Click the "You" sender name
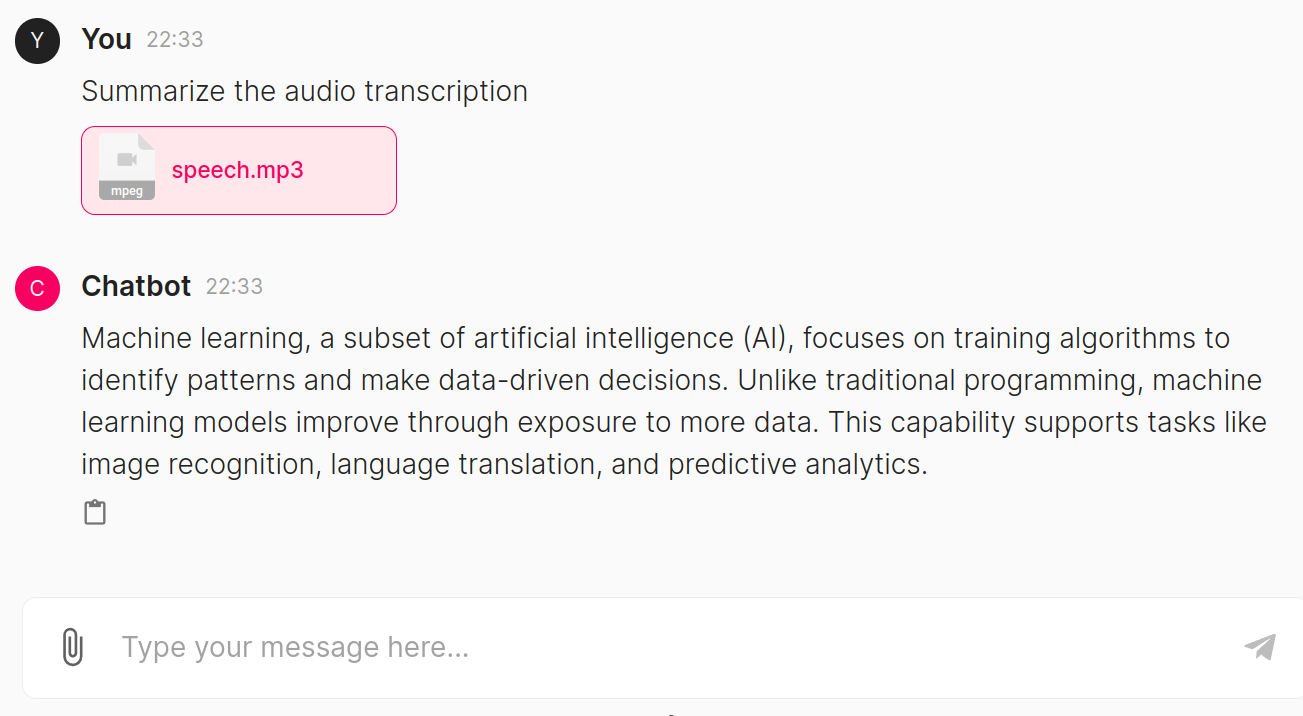This screenshot has height=716, width=1303. click(x=106, y=39)
